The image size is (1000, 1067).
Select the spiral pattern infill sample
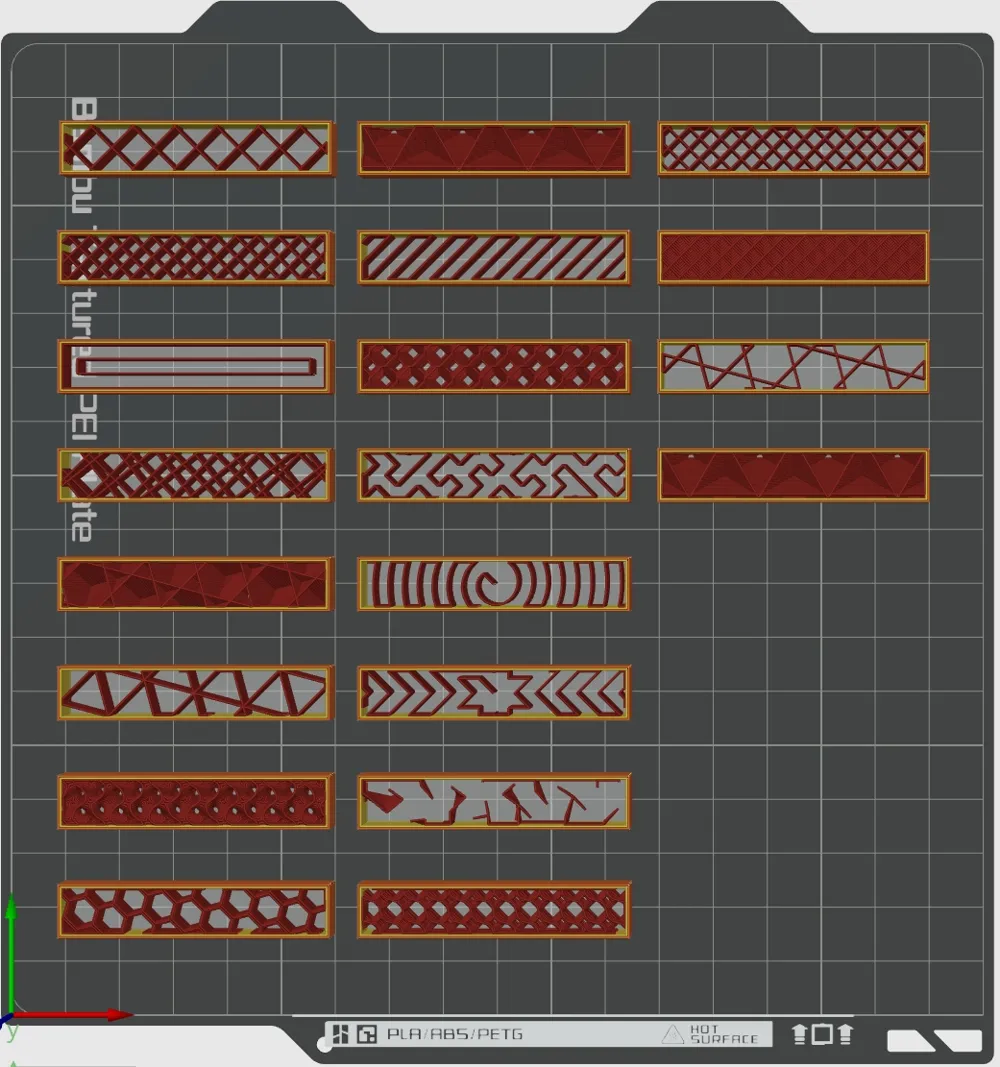tap(494, 584)
